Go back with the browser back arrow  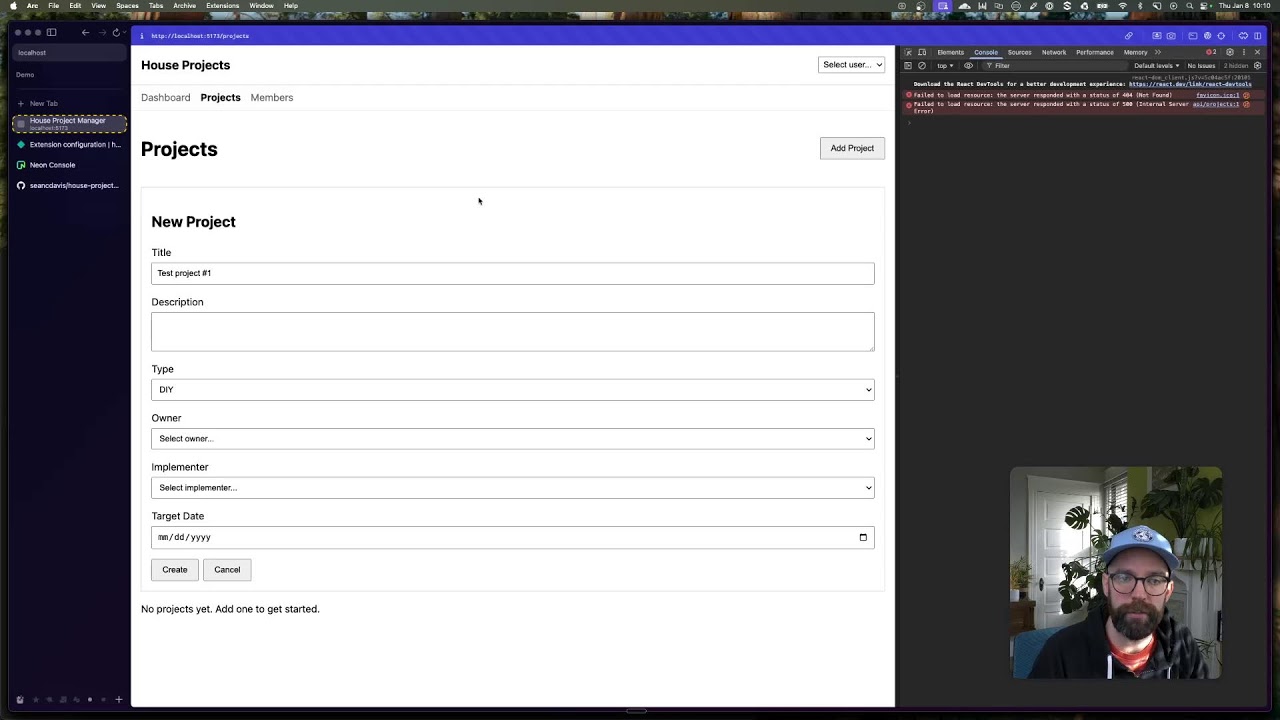pos(85,32)
